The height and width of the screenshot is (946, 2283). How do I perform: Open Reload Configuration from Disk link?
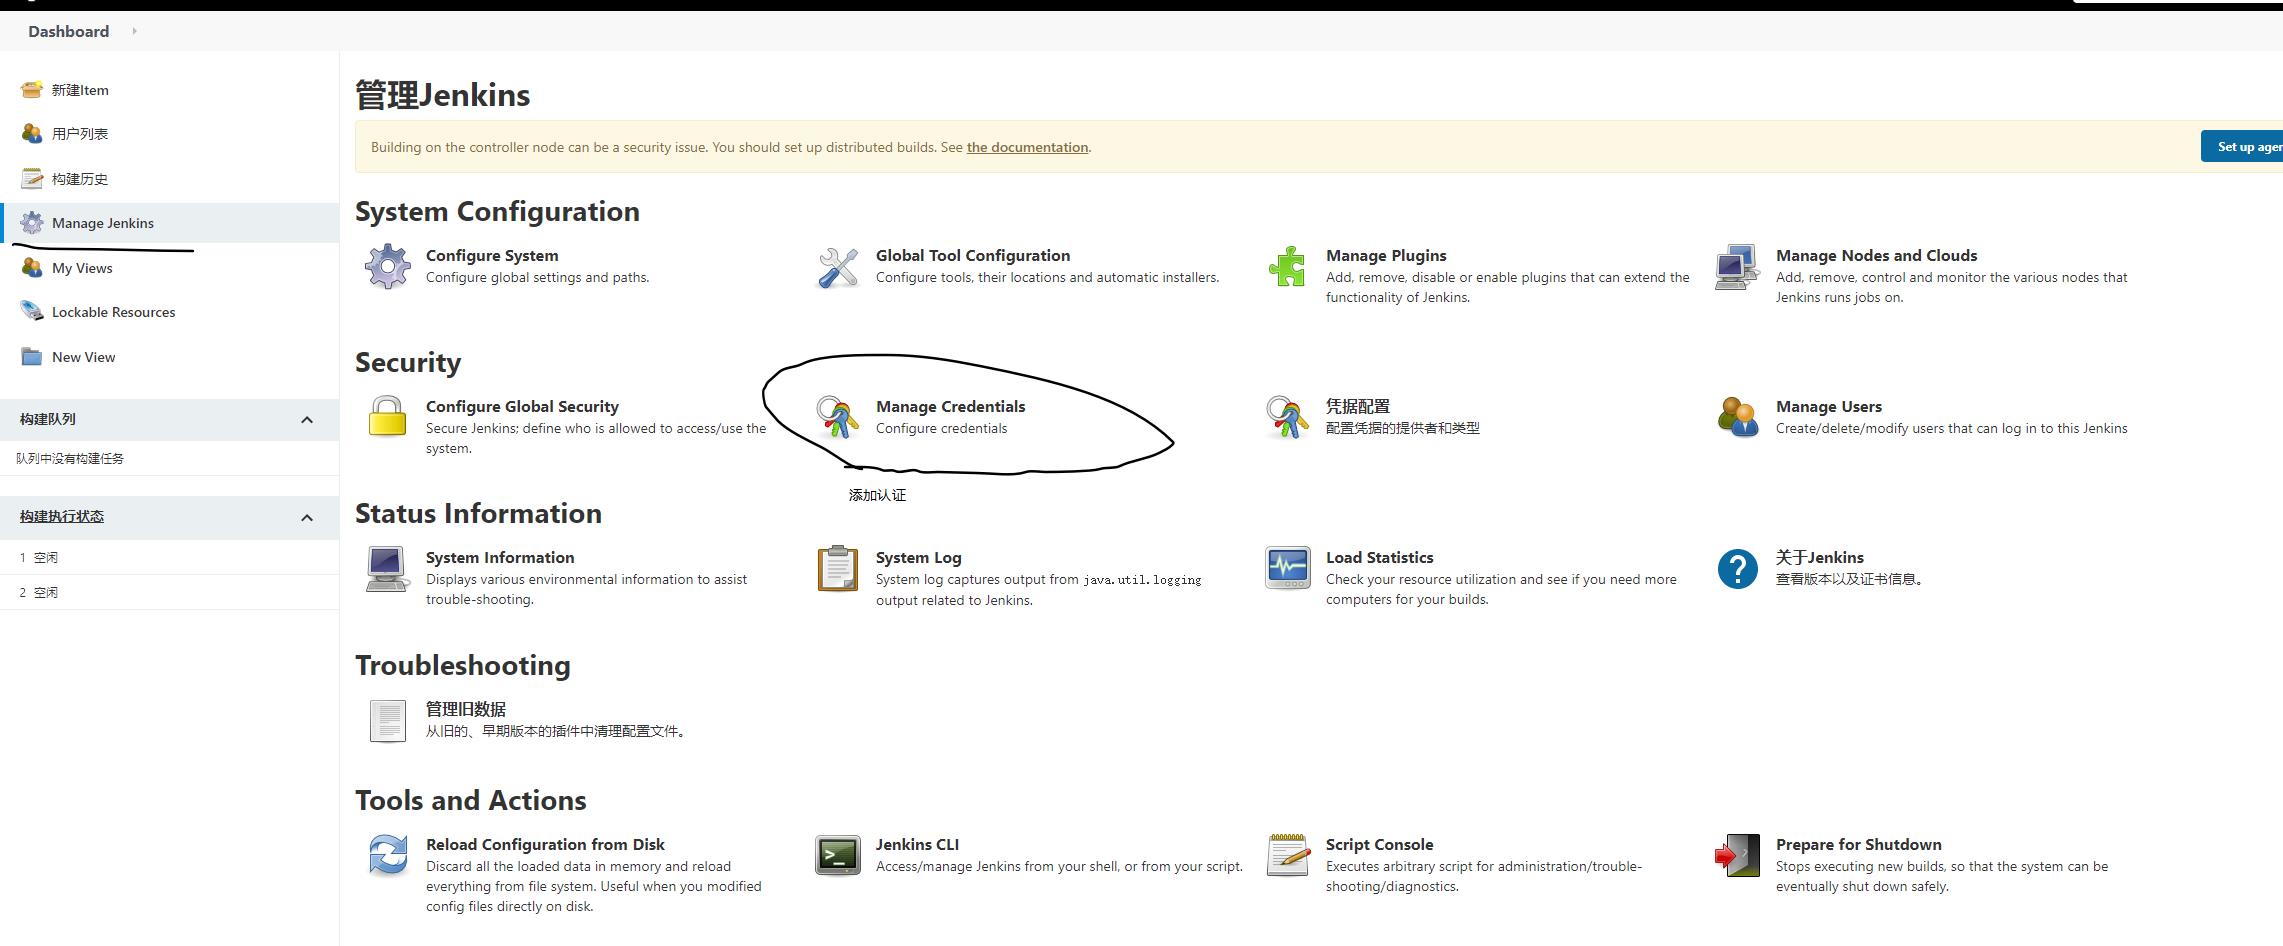click(x=545, y=845)
